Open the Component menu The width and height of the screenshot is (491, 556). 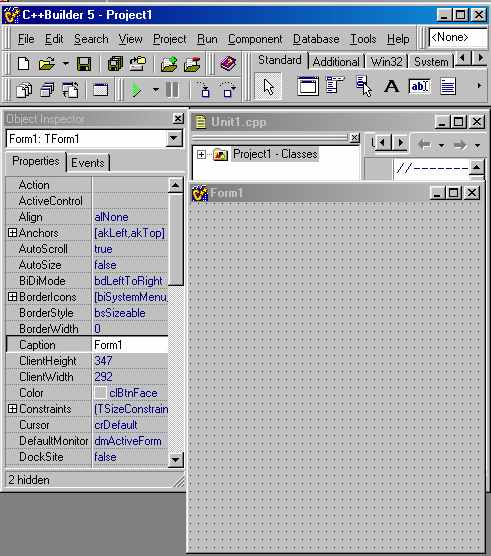255,39
